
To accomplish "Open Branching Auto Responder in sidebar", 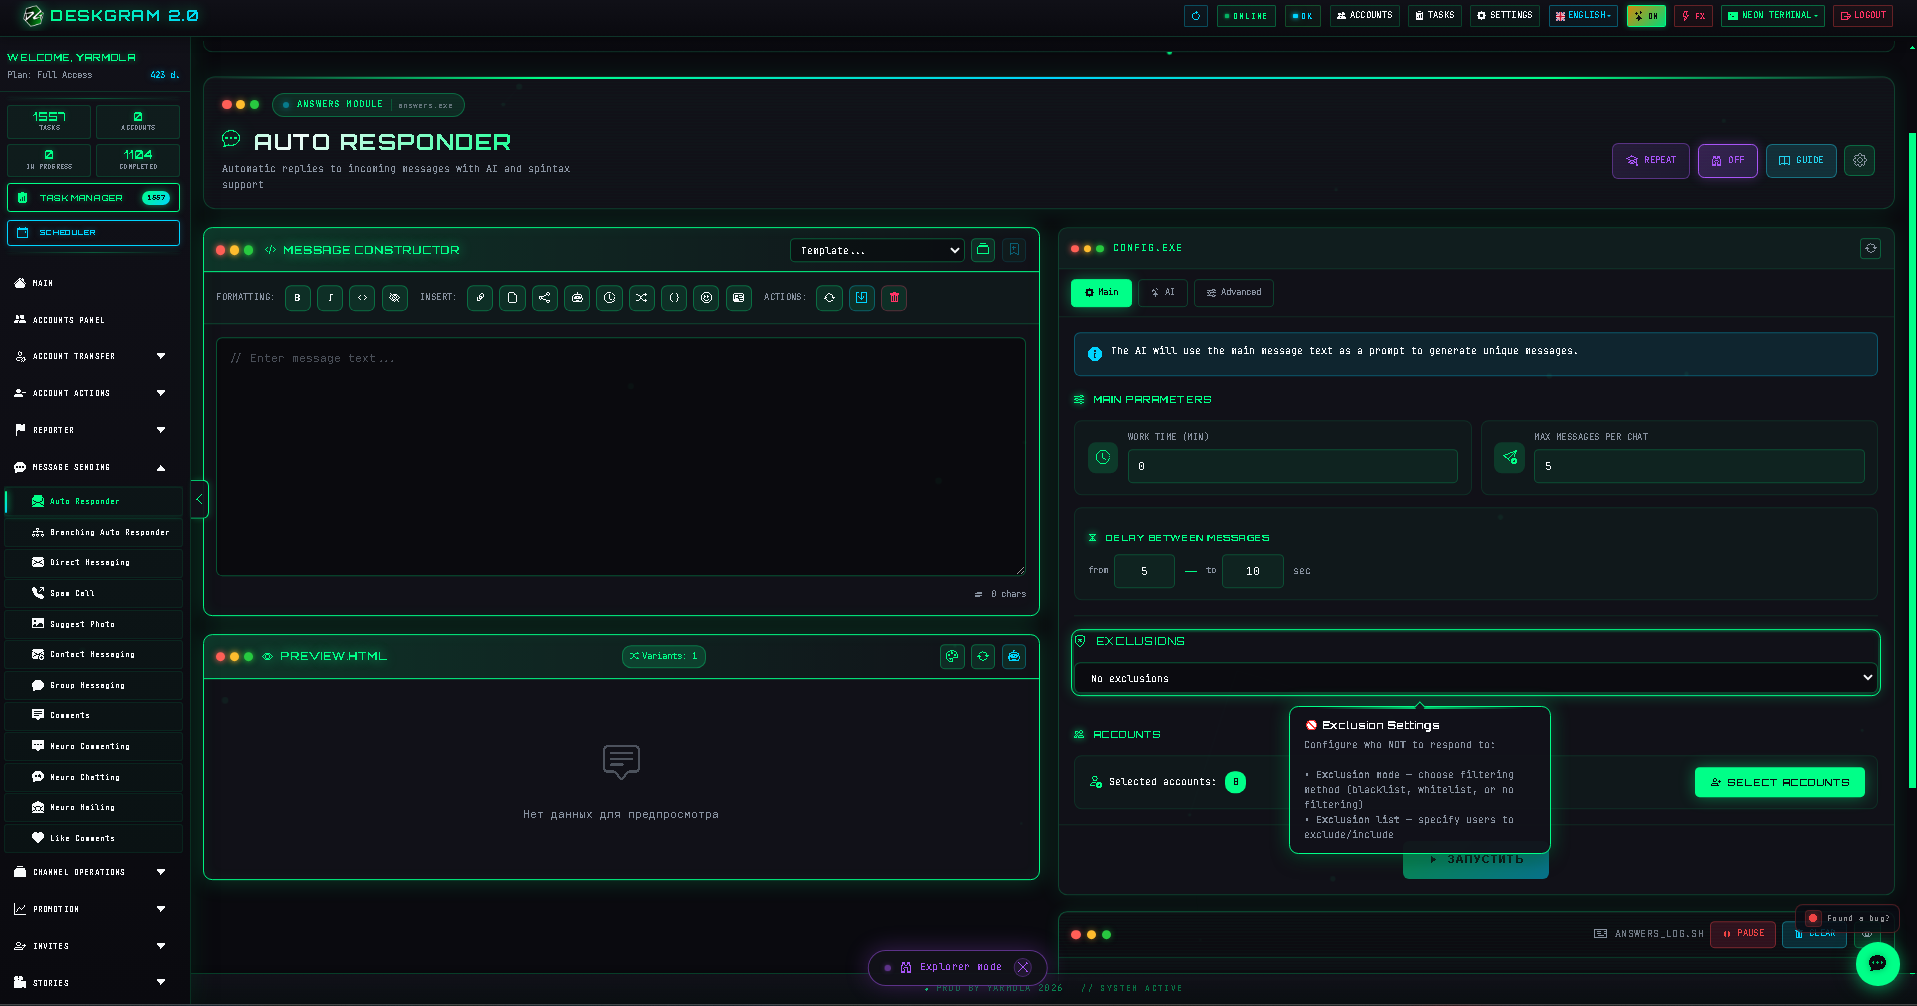I will 94,532.
